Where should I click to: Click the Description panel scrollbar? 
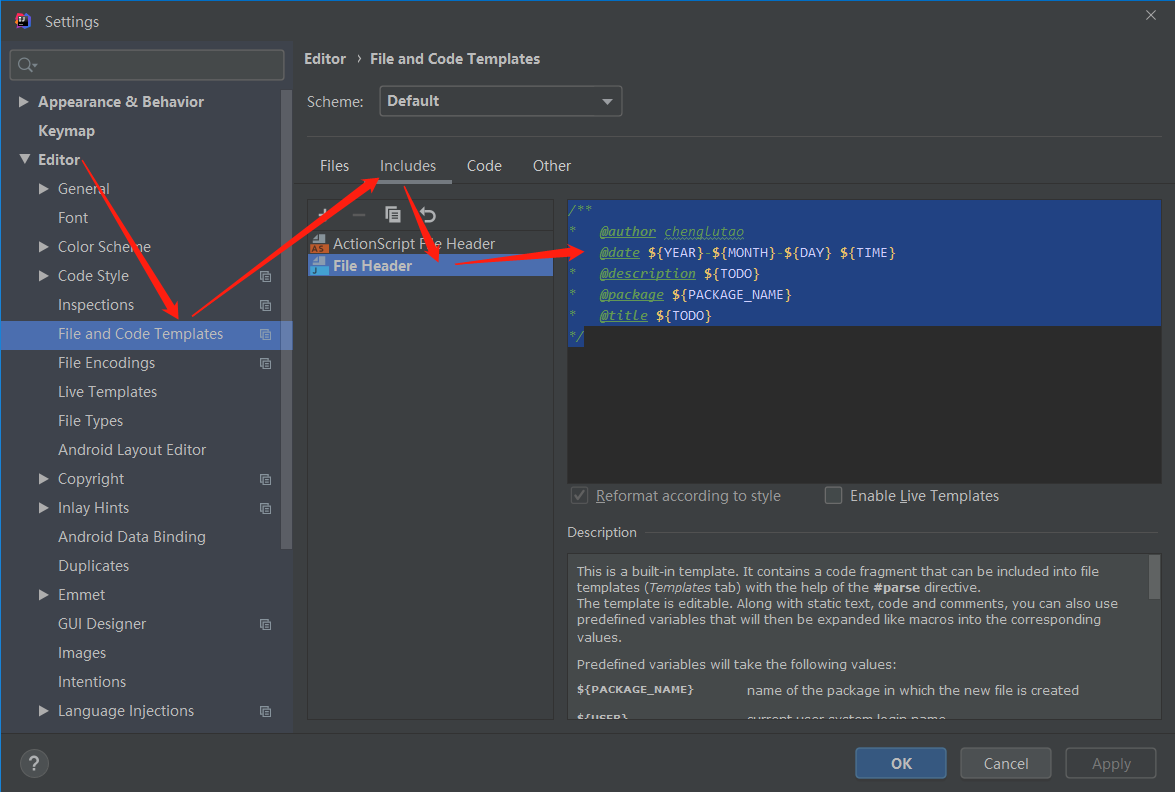click(x=1154, y=577)
